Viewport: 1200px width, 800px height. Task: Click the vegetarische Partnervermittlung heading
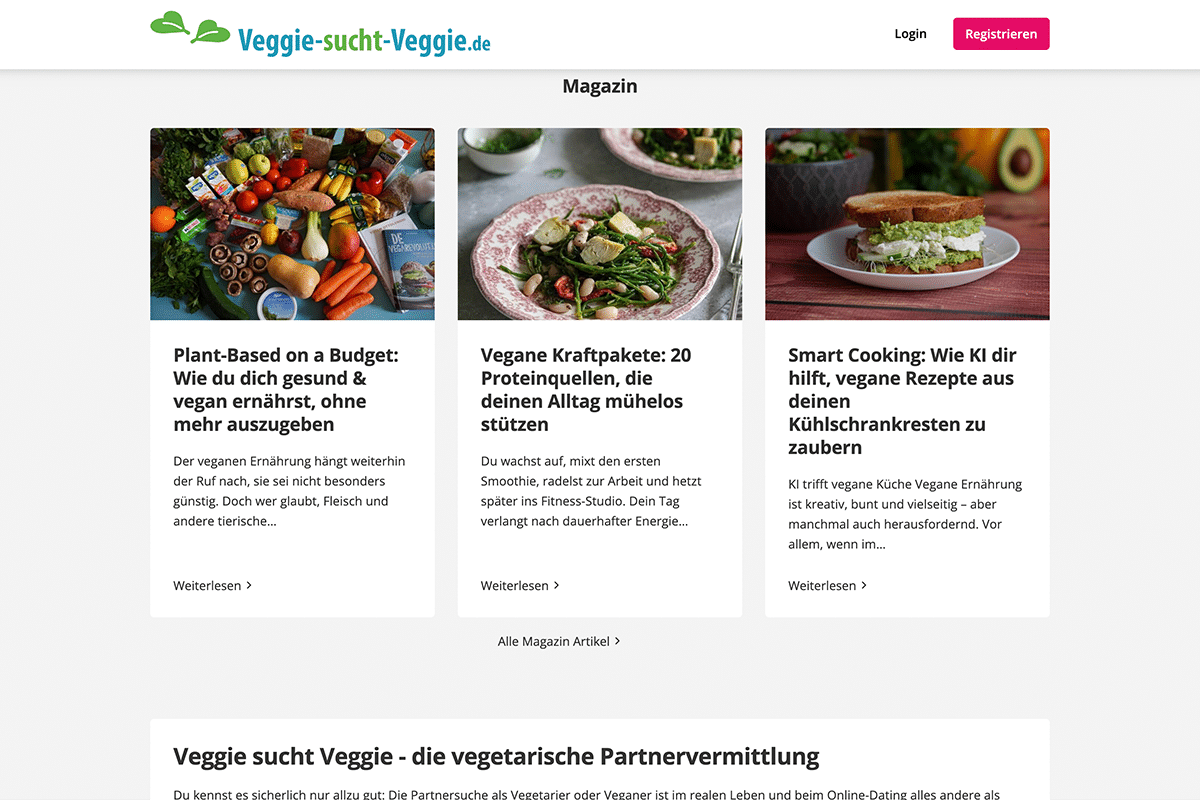[496, 756]
